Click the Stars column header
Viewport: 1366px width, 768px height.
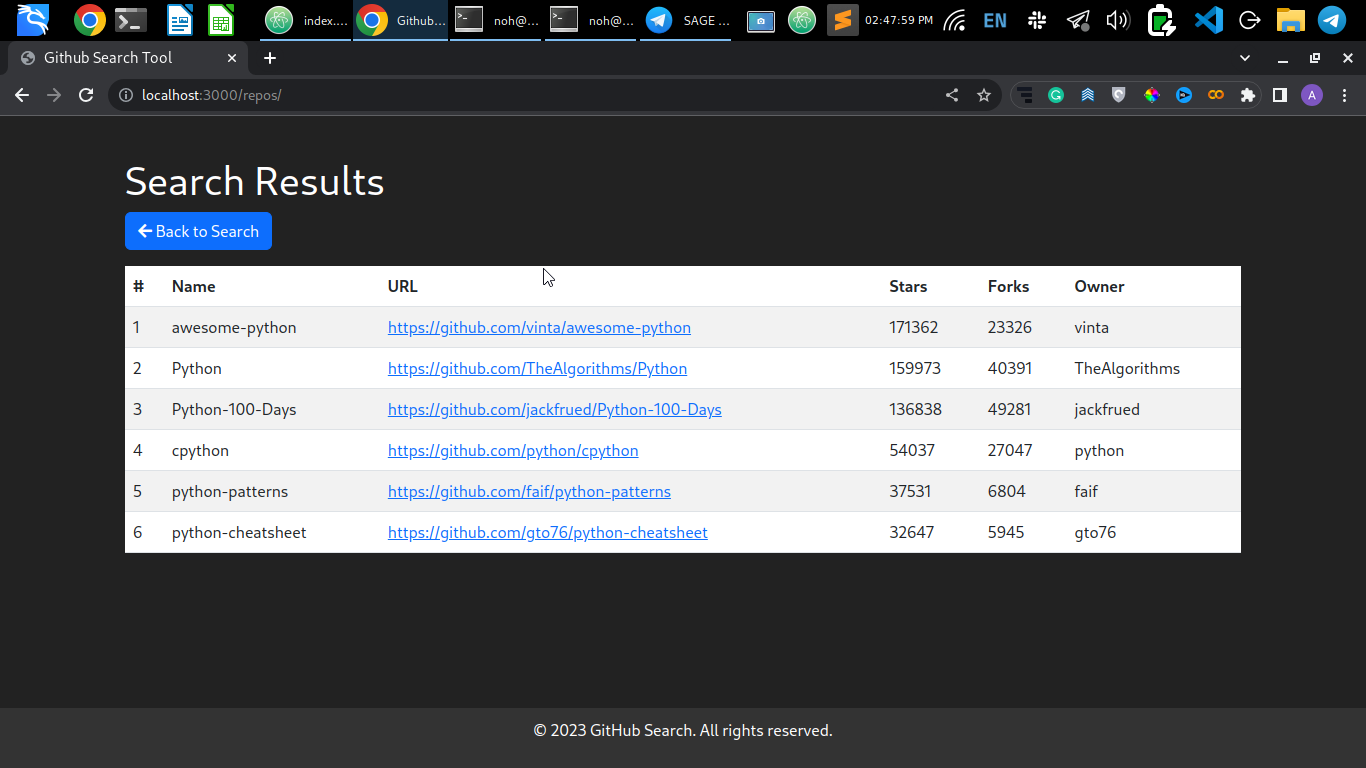(x=908, y=286)
